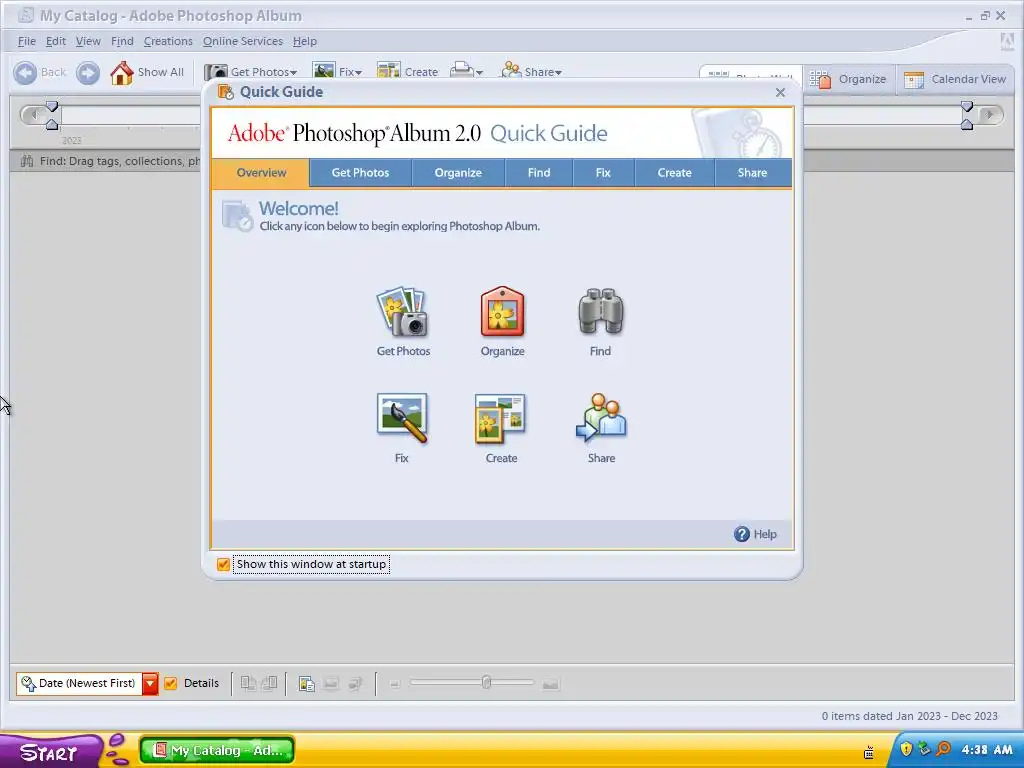Click the Forward arrow toolbar button
Screen dimensions: 1024x768
(88, 72)
